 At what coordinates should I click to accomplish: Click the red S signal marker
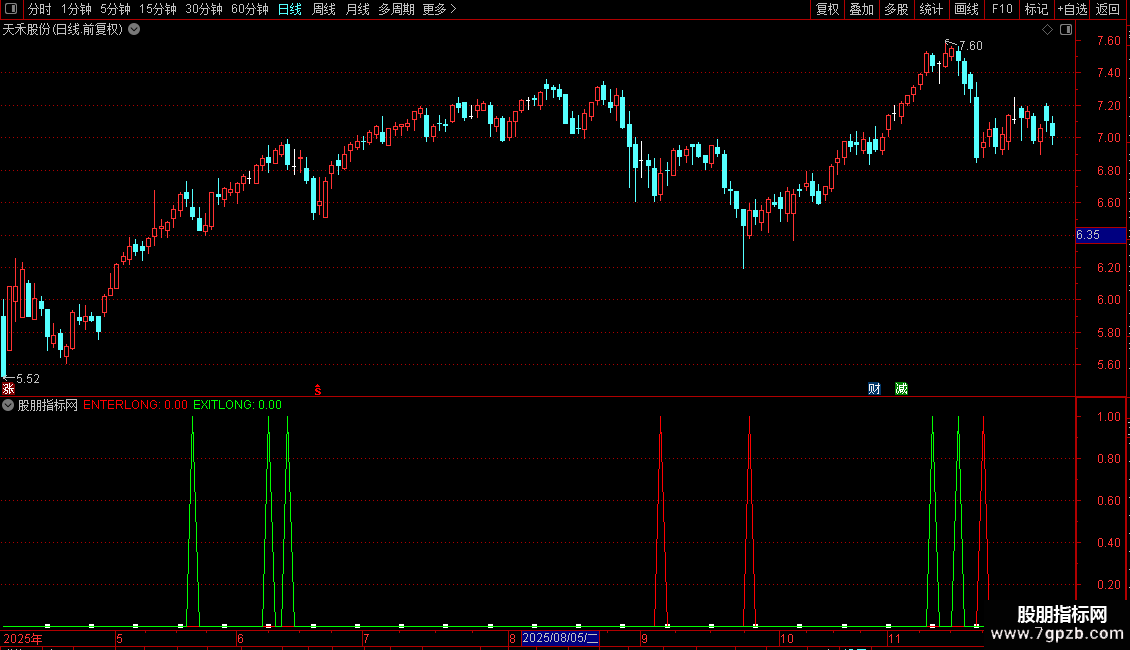click(x=318, y=390)
